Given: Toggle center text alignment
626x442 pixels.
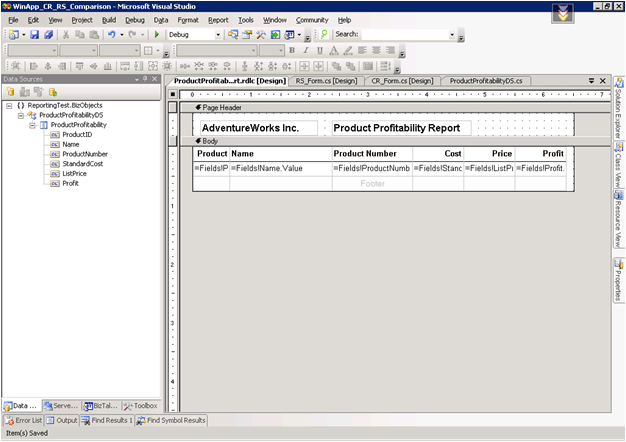Looking at the screenshot, I should pos(376,50).
